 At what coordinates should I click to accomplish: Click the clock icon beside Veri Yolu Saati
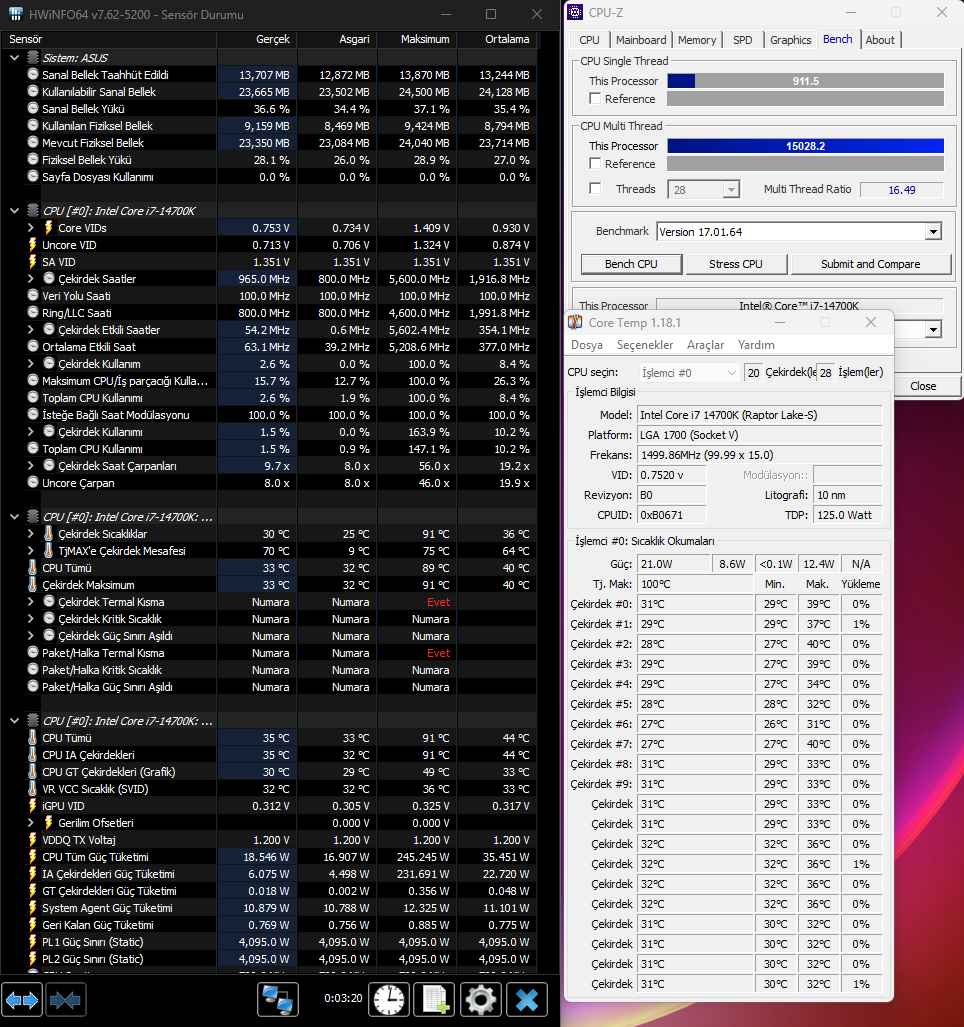click(33, 295)
